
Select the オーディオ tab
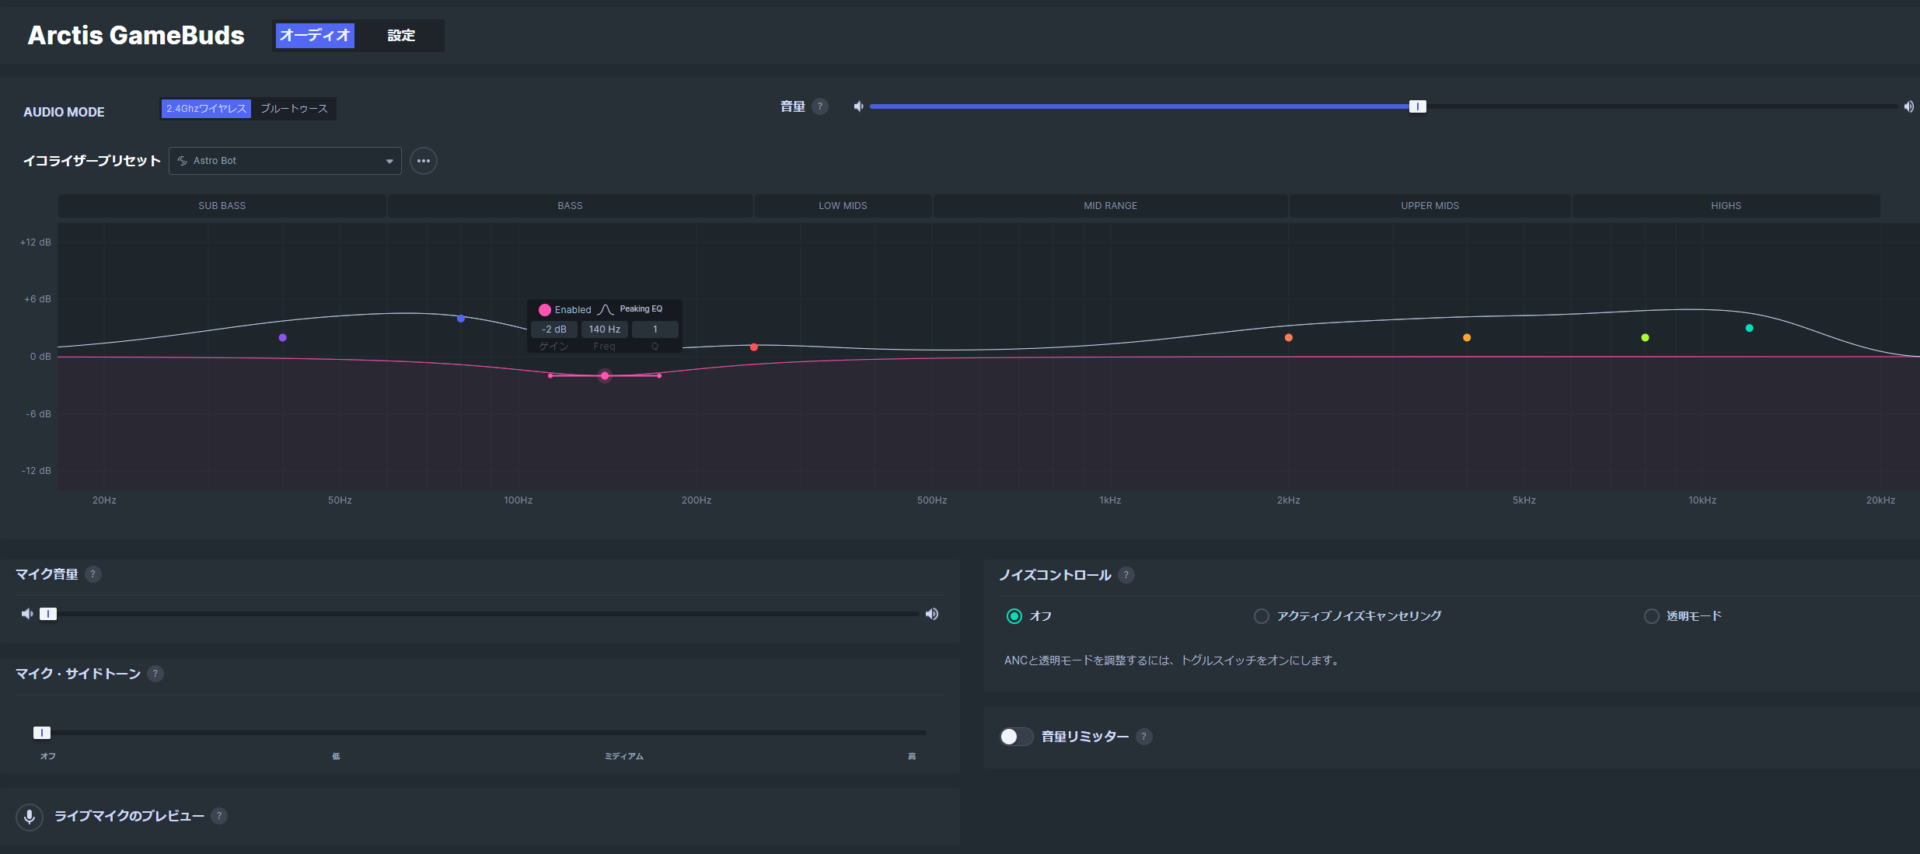[315, 35]
